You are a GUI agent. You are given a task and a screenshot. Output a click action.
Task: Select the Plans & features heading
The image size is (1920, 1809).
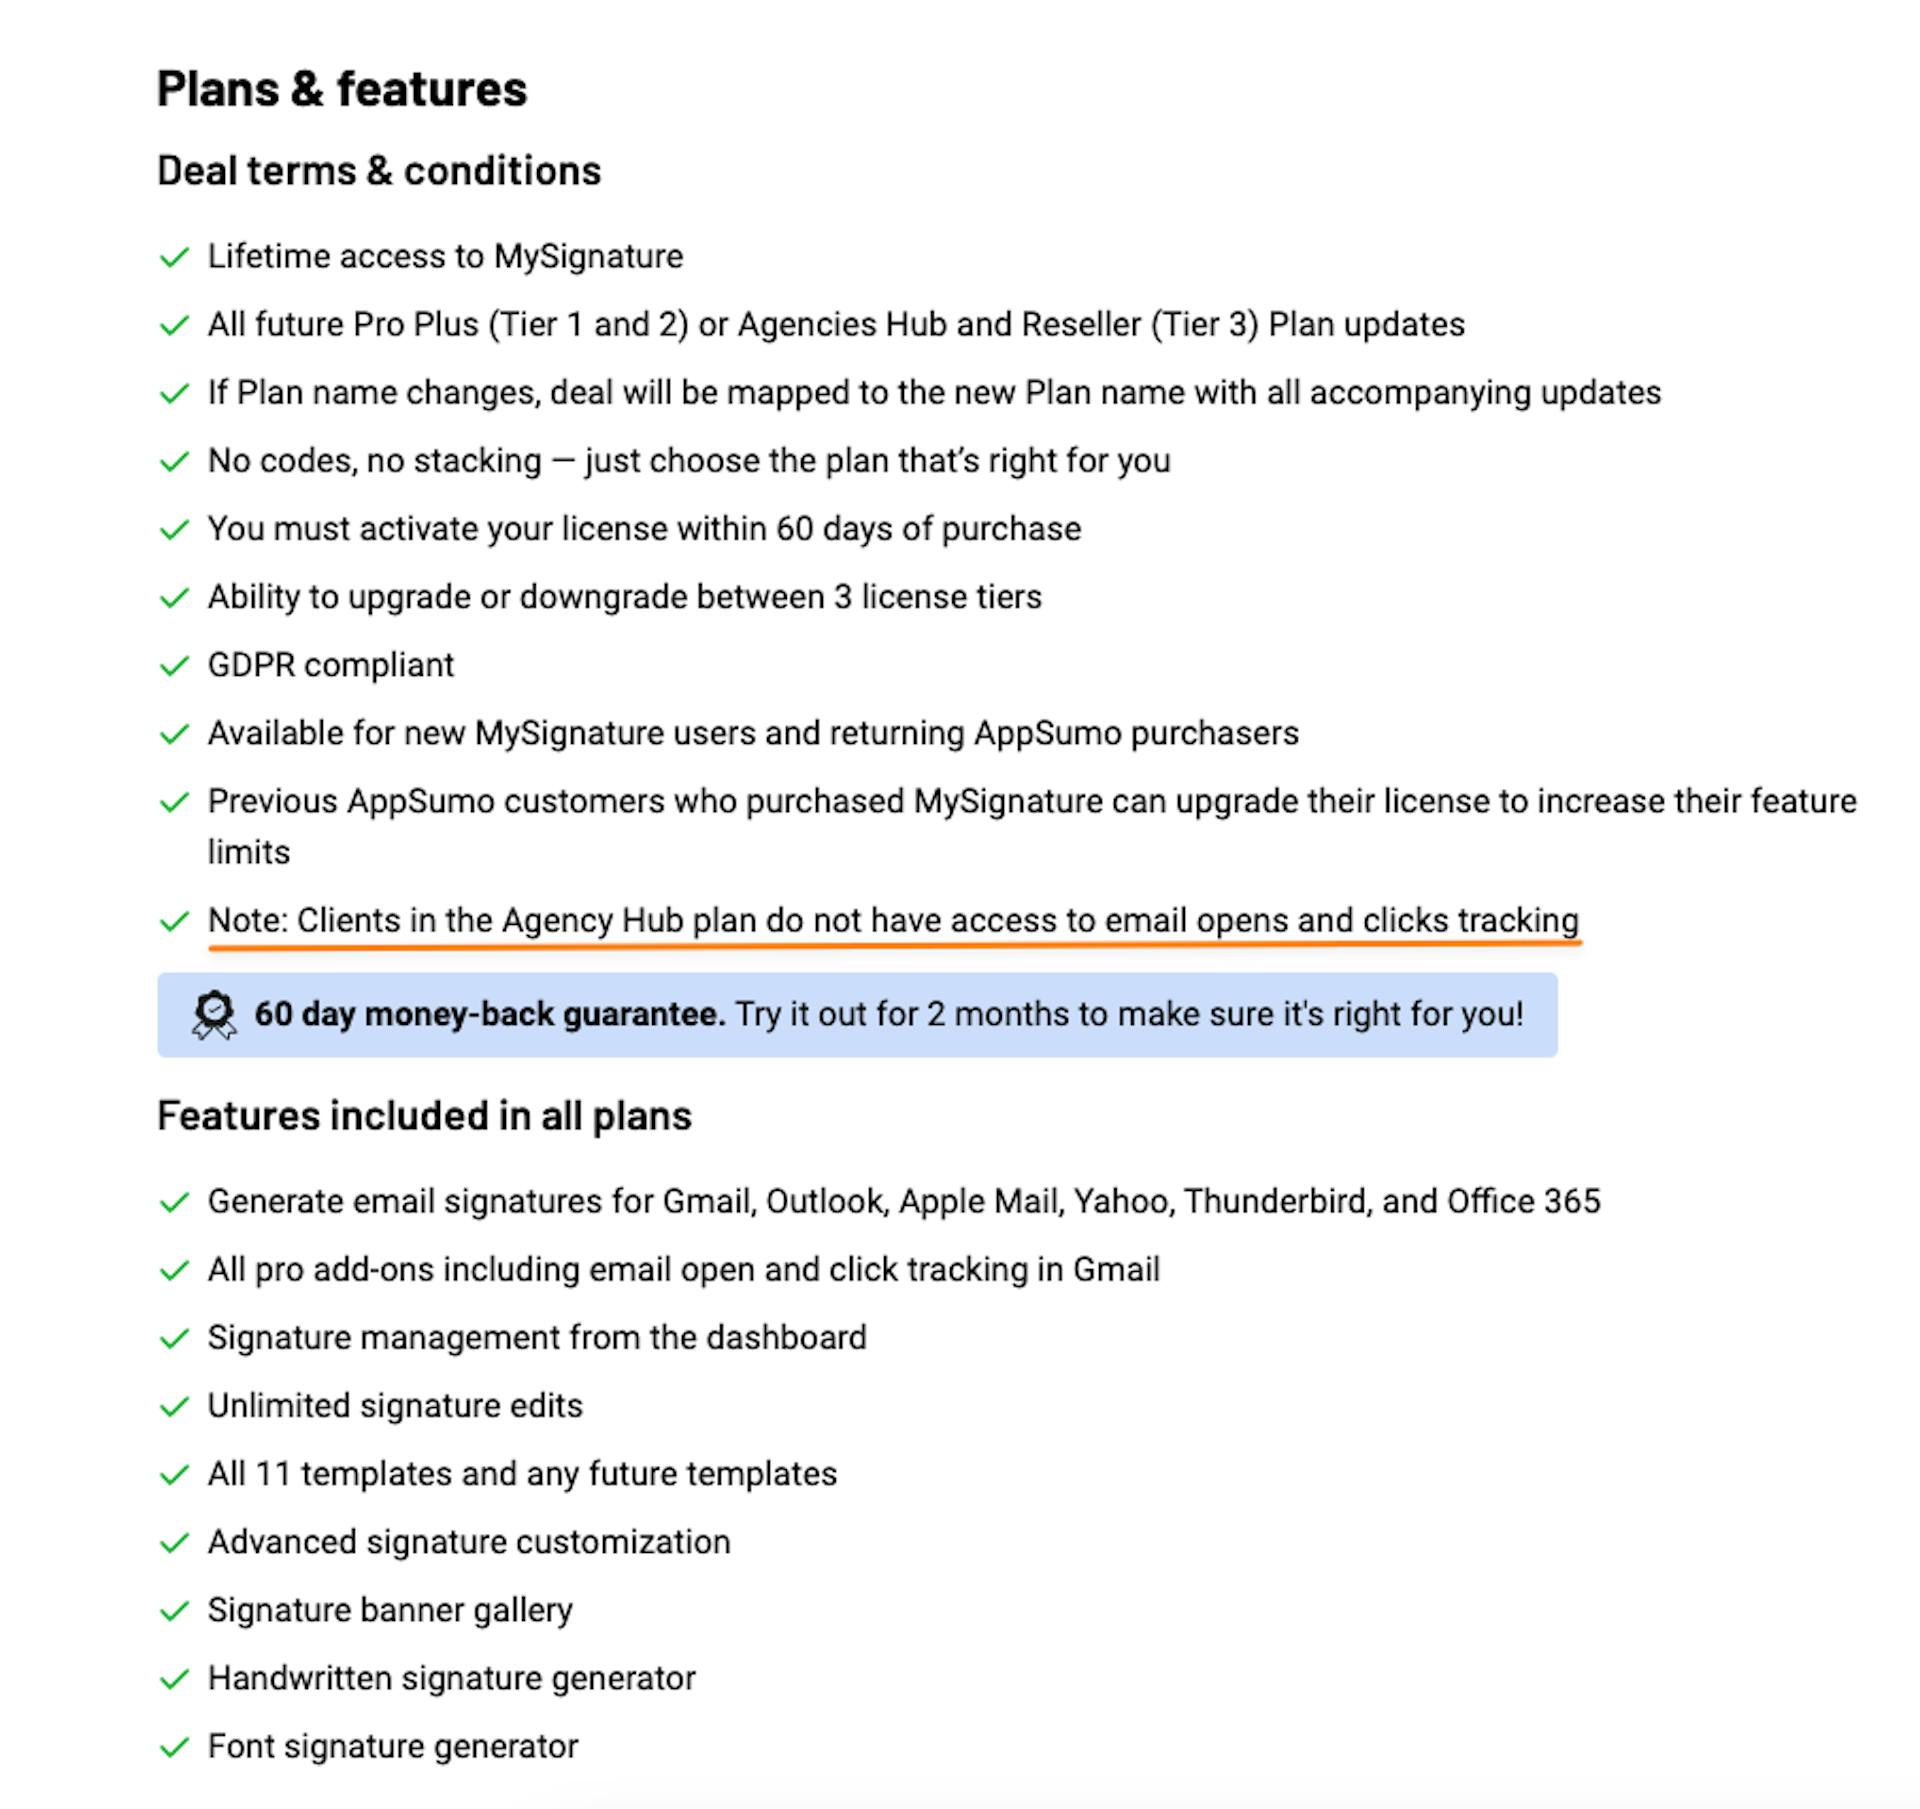tap(342, 89)
